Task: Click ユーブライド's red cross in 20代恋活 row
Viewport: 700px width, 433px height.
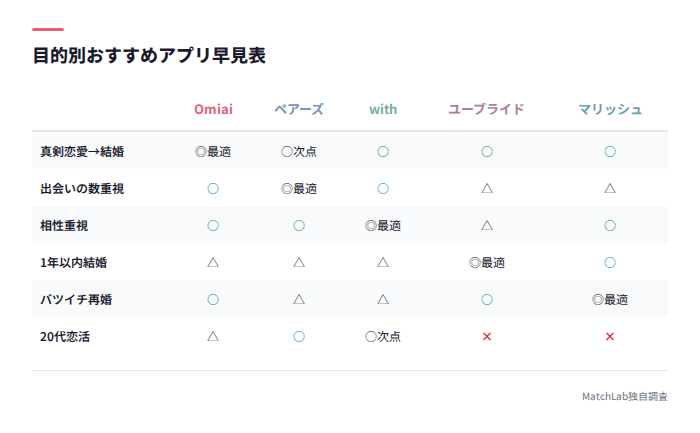Action: click(x=487, y=337)
